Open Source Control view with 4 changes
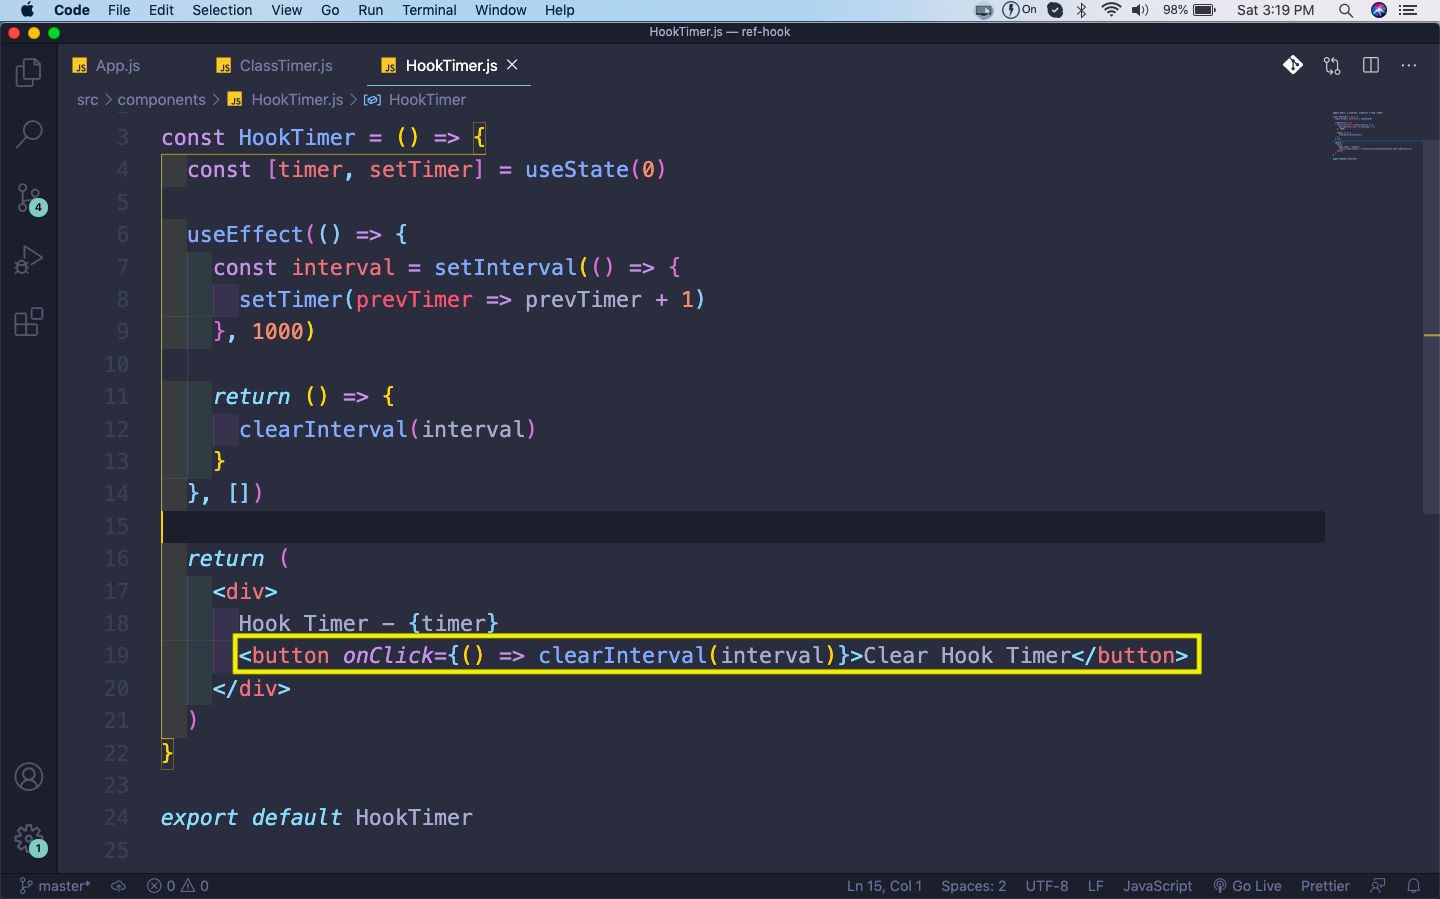The height and width of the screenshot is (899, 1440). [x=29, y=198]
